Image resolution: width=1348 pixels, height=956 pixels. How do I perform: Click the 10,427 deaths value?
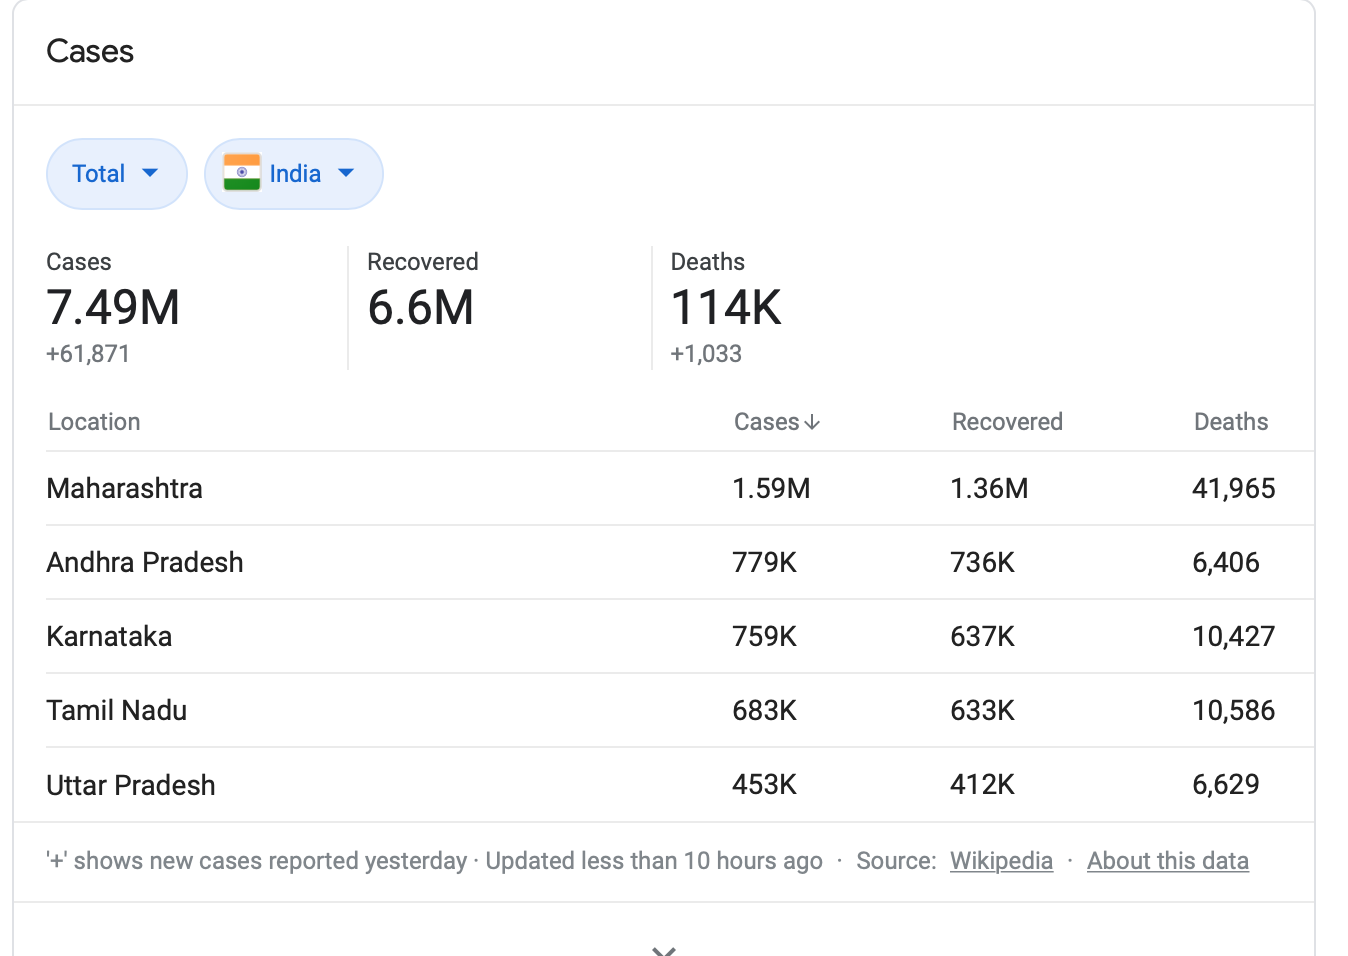coord(1234,637)
